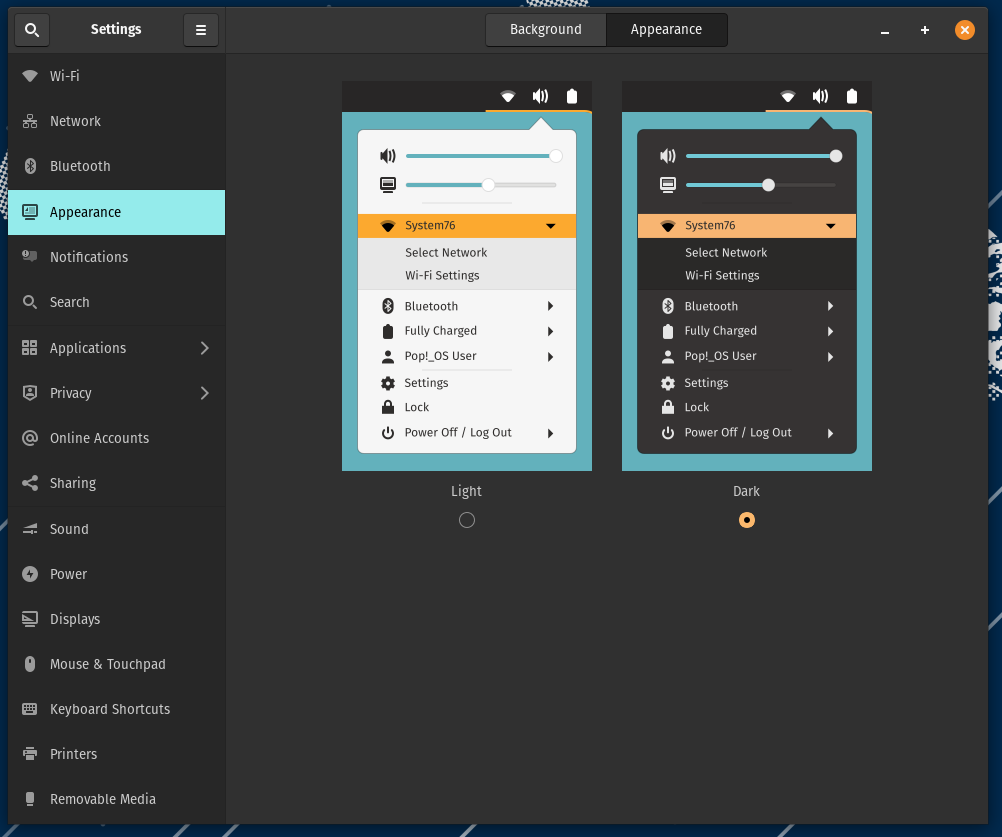
Task: Open Online Accounts settings
Action: click(x=98, y=438)
